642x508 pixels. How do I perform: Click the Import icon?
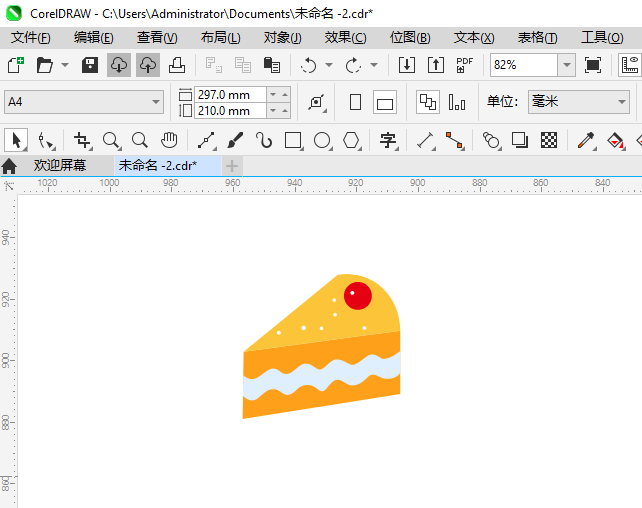click(407, 65)
